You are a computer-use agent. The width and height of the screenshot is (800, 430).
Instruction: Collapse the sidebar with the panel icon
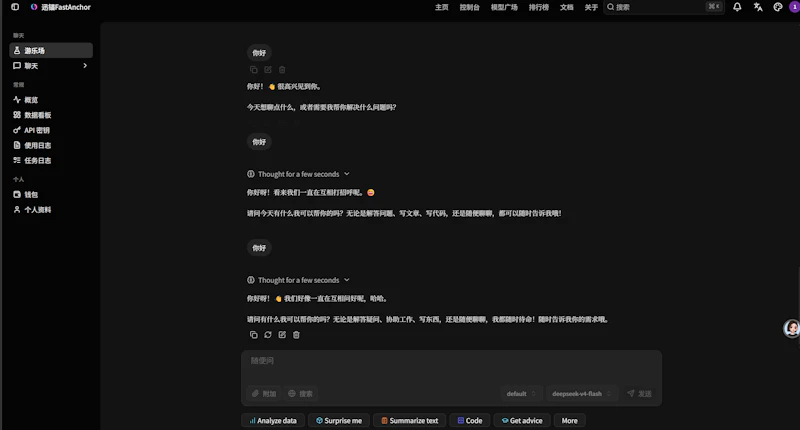(x=15, y=7)
